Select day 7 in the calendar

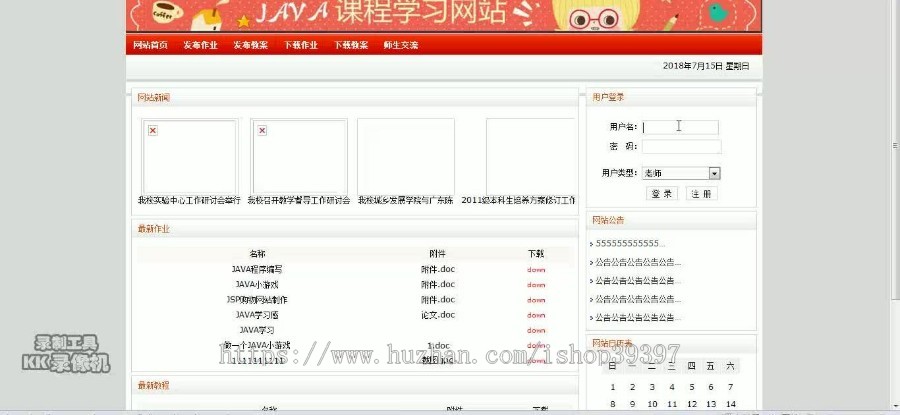click(730, 387)
